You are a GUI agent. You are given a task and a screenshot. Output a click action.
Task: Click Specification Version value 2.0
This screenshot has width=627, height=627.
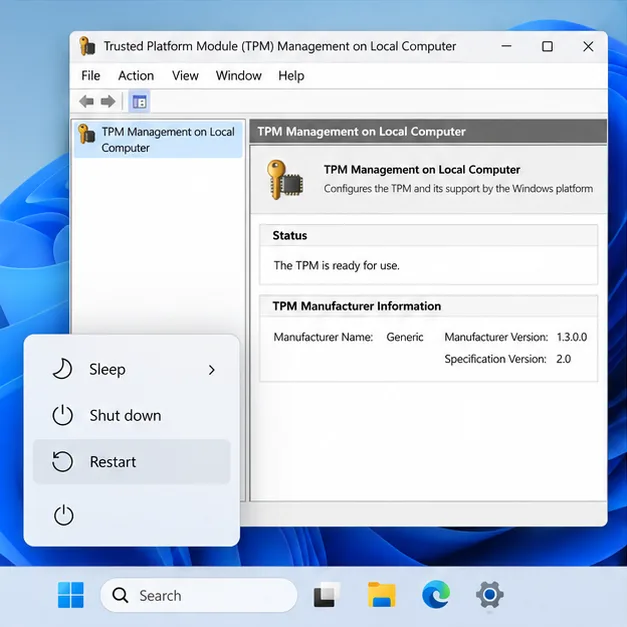click(563, 359)
